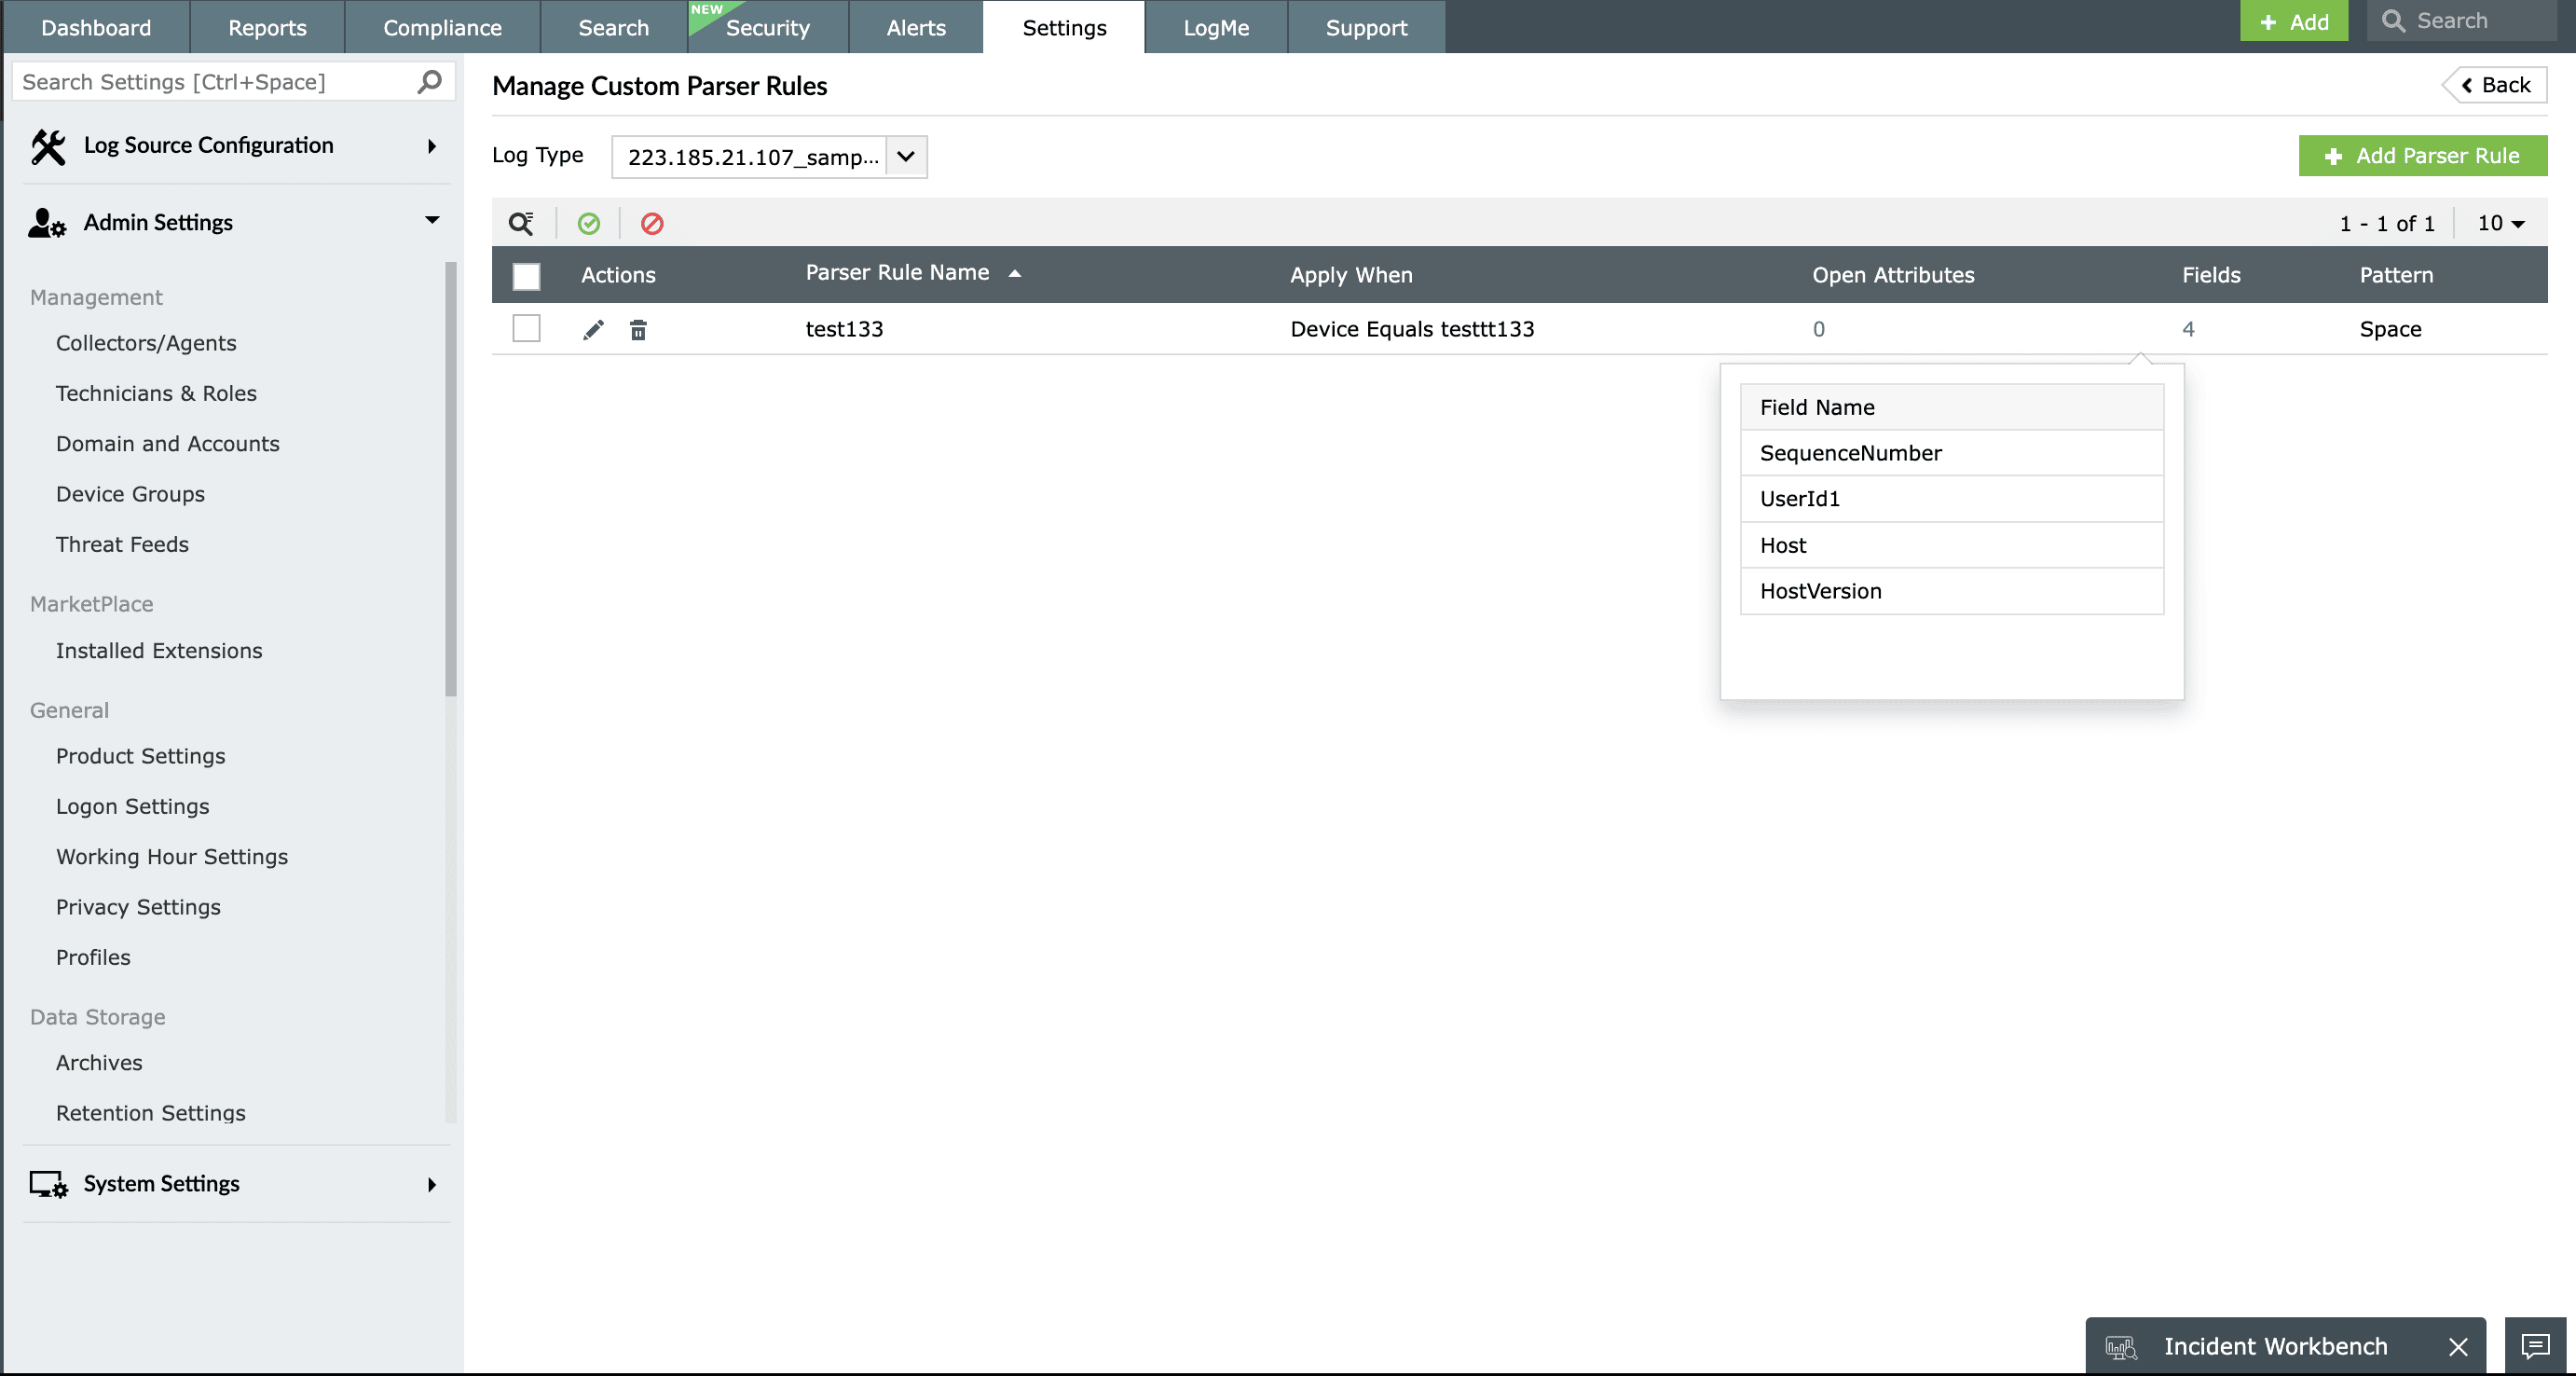Switch to the Compliance tab

[442, 28]
